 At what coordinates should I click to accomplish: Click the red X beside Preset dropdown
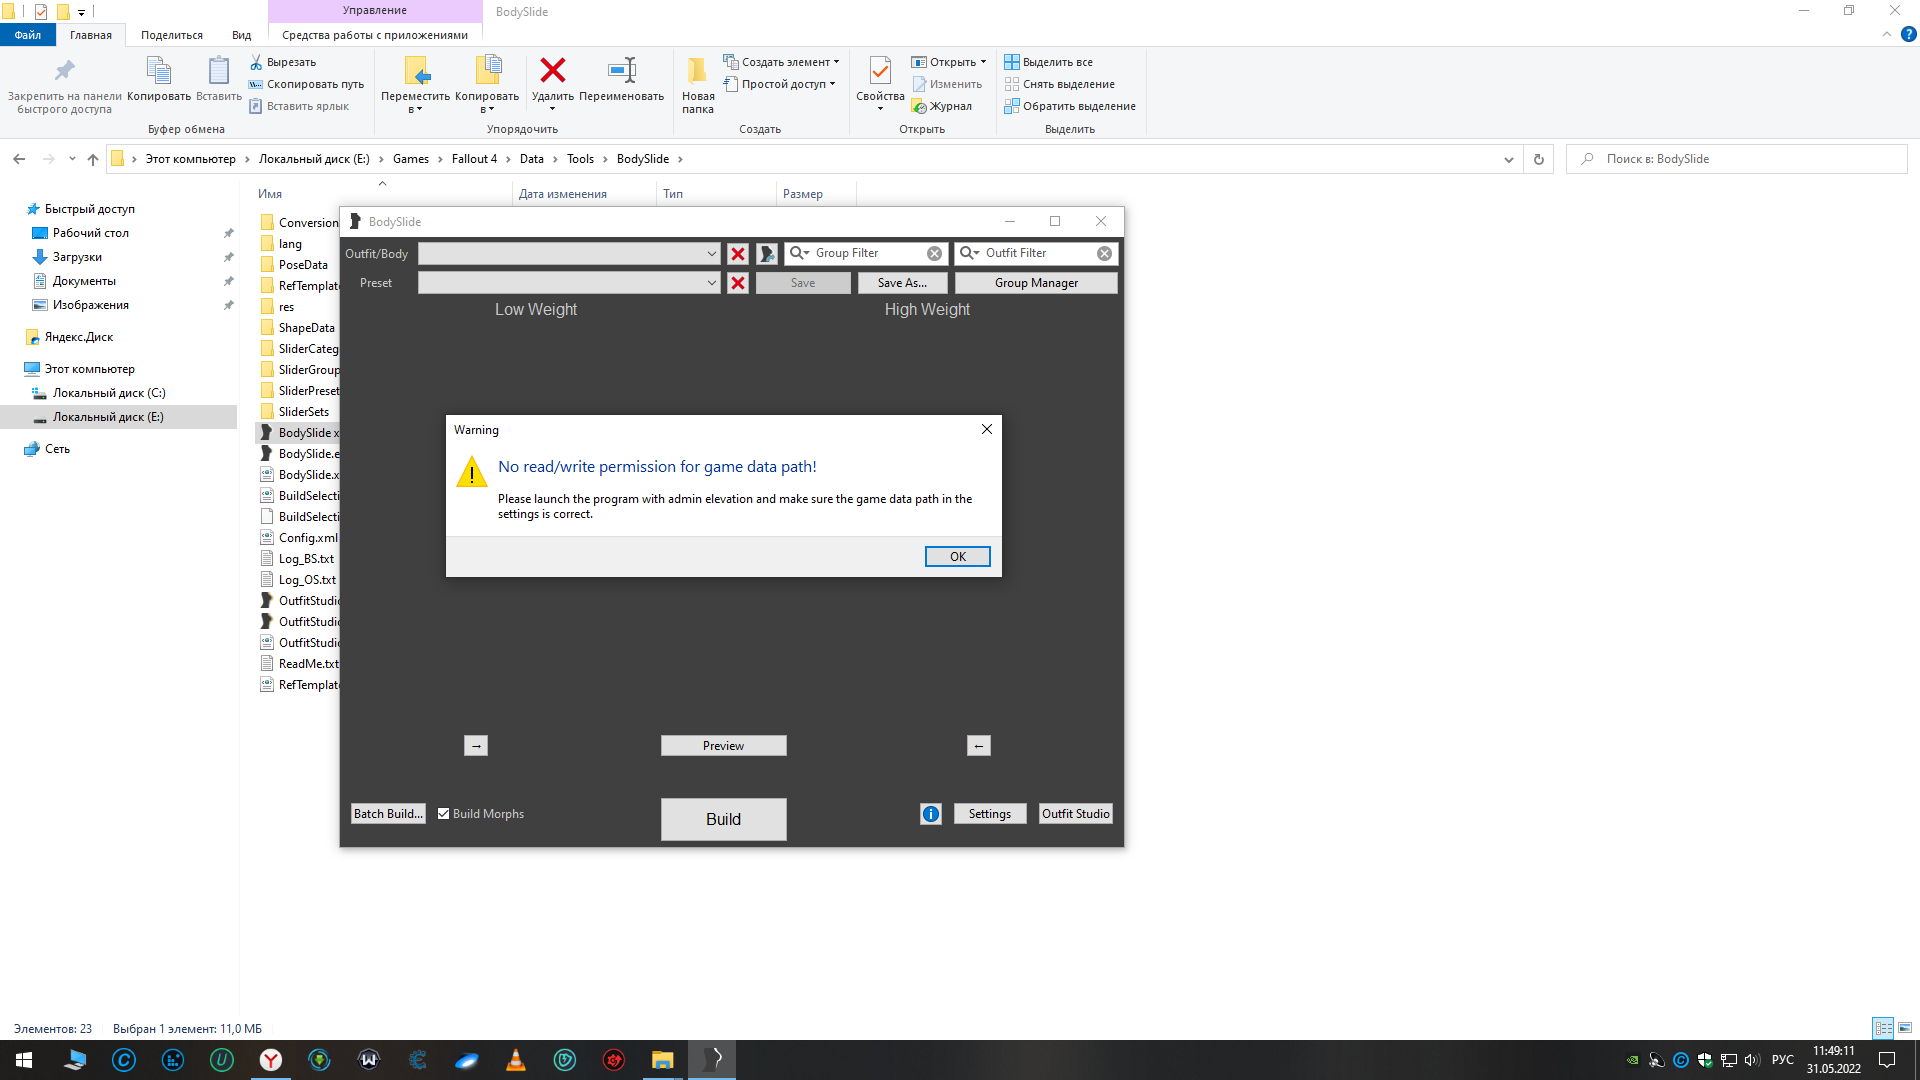tap(738, 283)
